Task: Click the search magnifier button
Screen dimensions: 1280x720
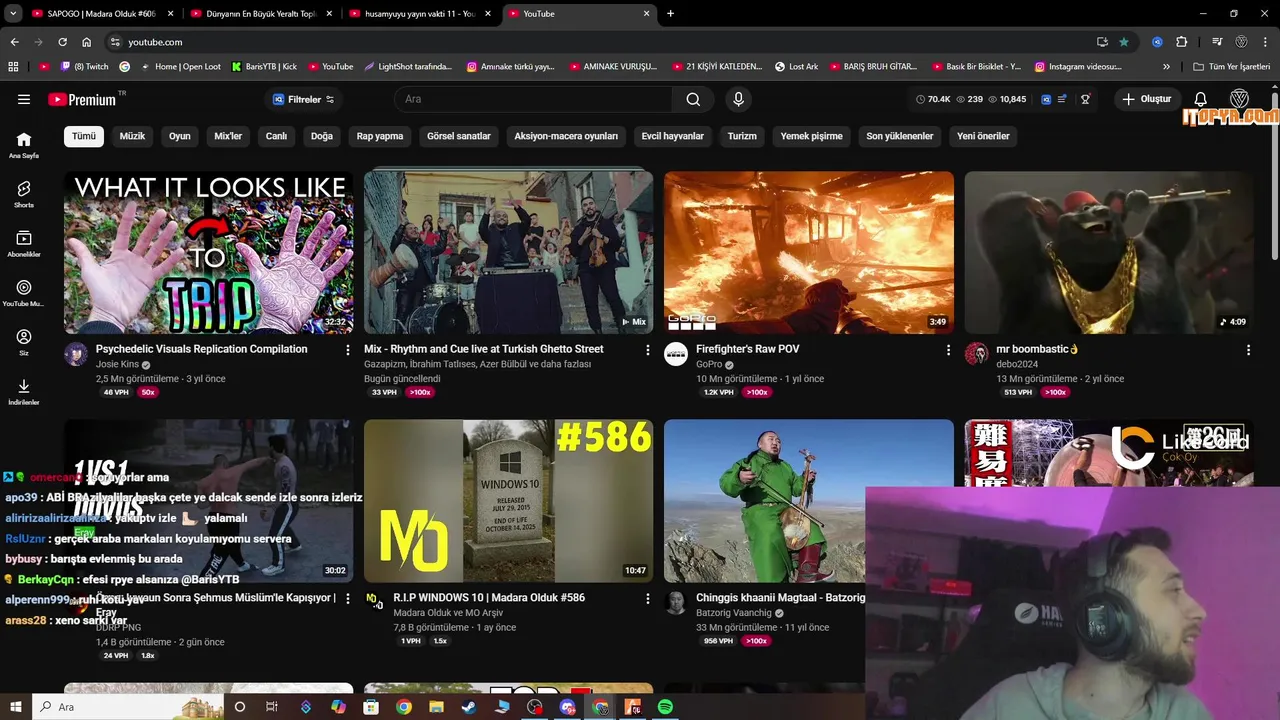Action: [x=693, y=99]
